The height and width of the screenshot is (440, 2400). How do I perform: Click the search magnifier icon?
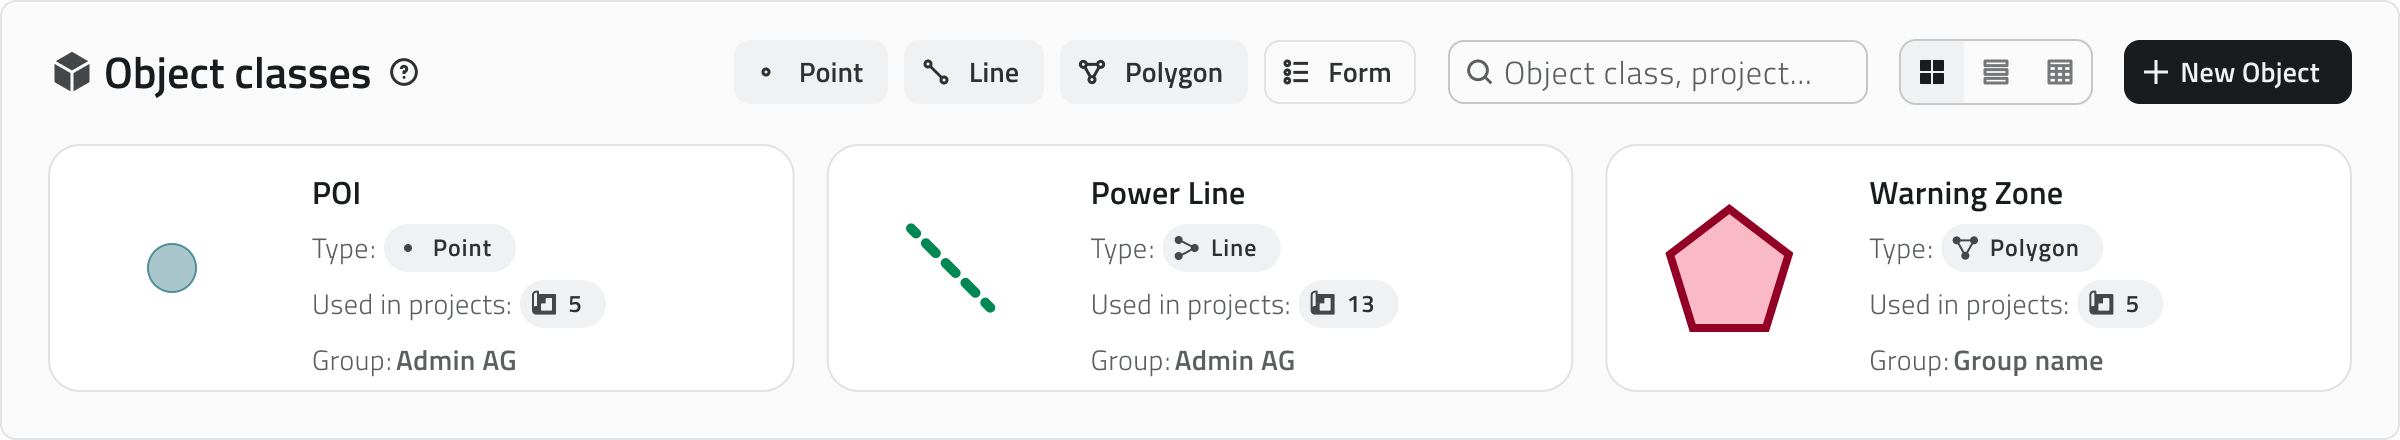click(1479, 72)
